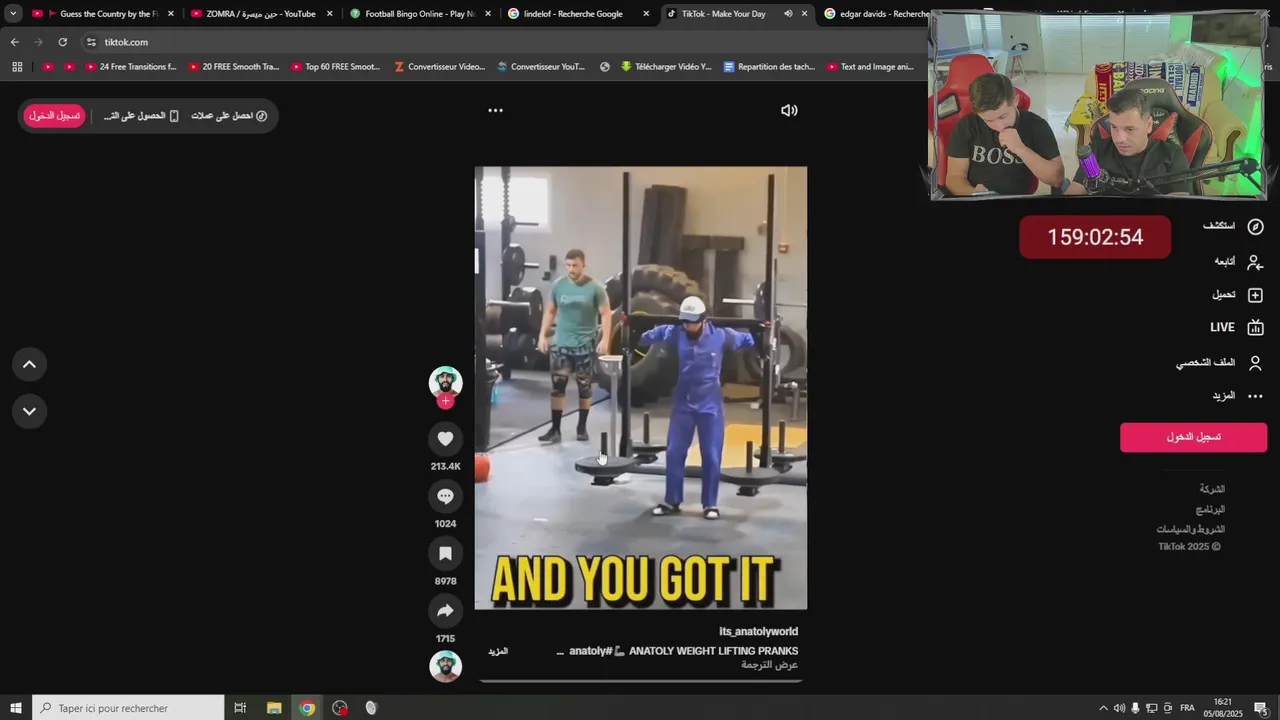Open the system tray volume icon

1119,708
